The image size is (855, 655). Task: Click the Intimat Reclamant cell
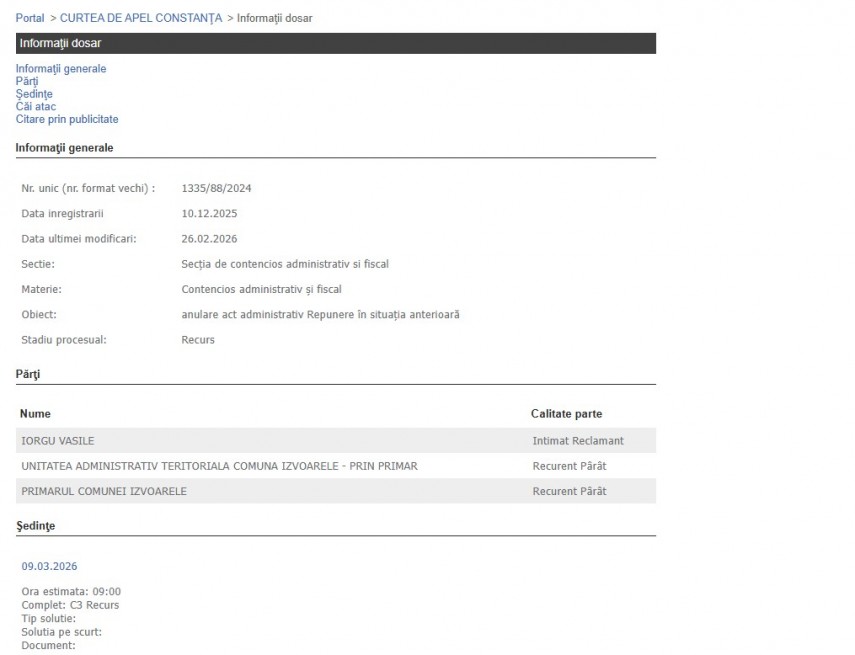pos(577,440)
